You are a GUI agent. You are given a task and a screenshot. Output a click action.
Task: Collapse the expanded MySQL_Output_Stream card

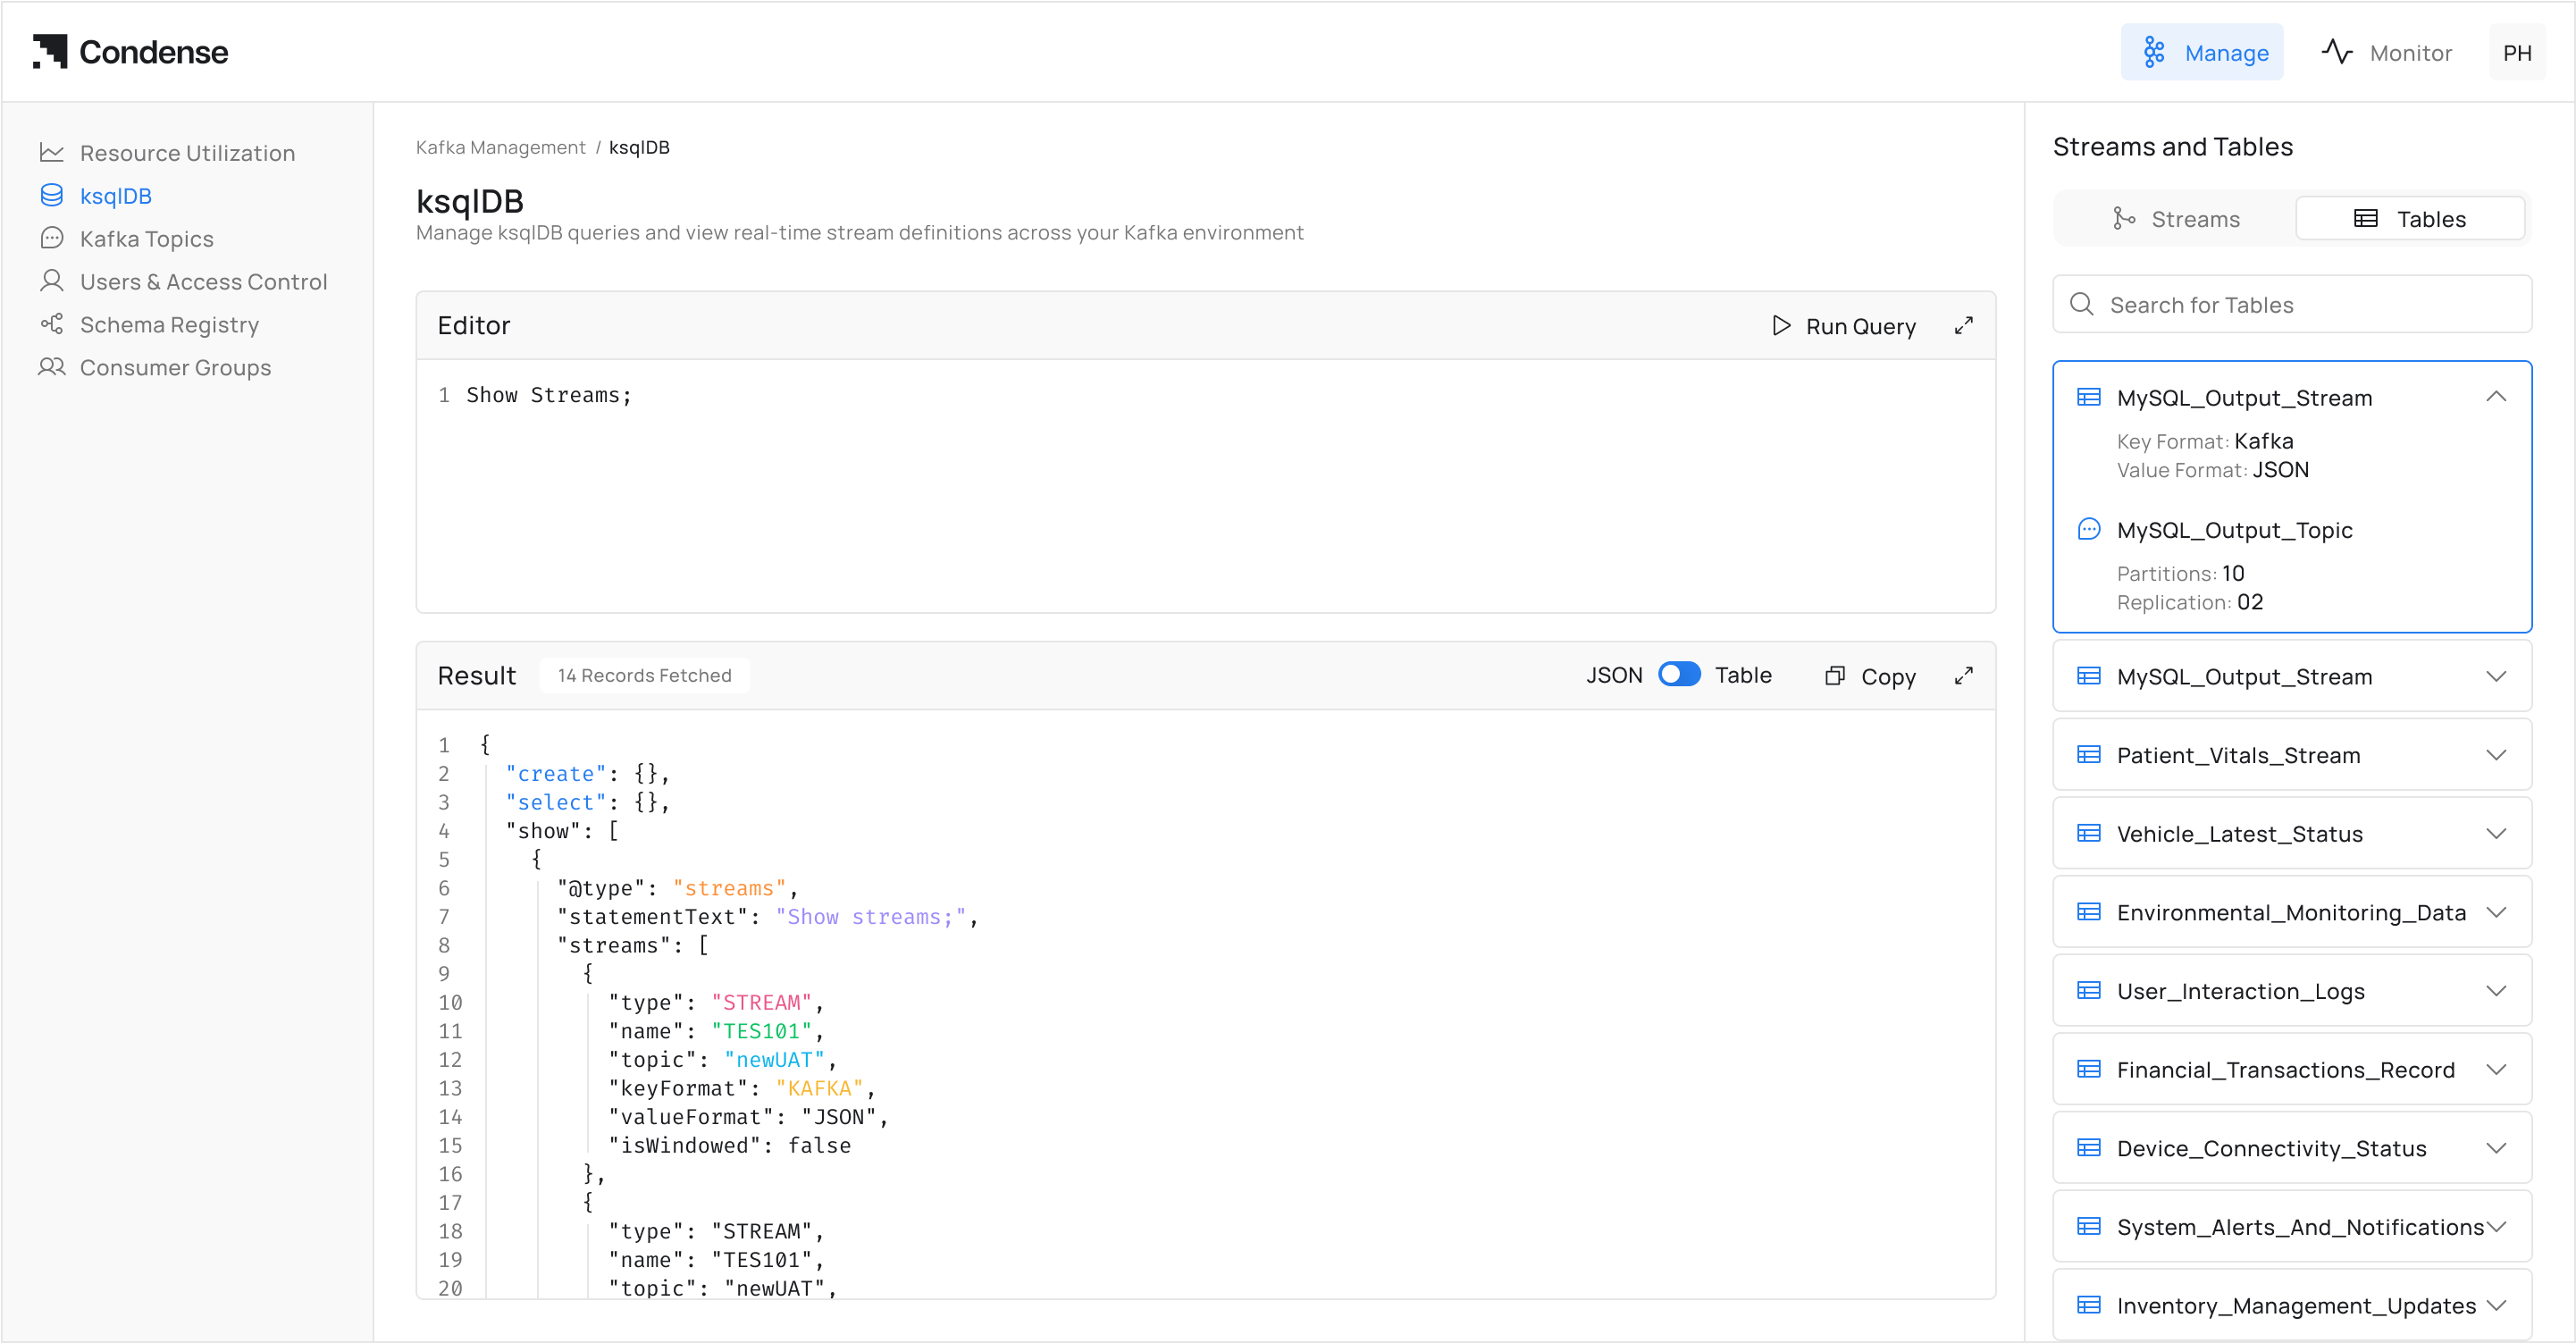tap(2496, 397)
